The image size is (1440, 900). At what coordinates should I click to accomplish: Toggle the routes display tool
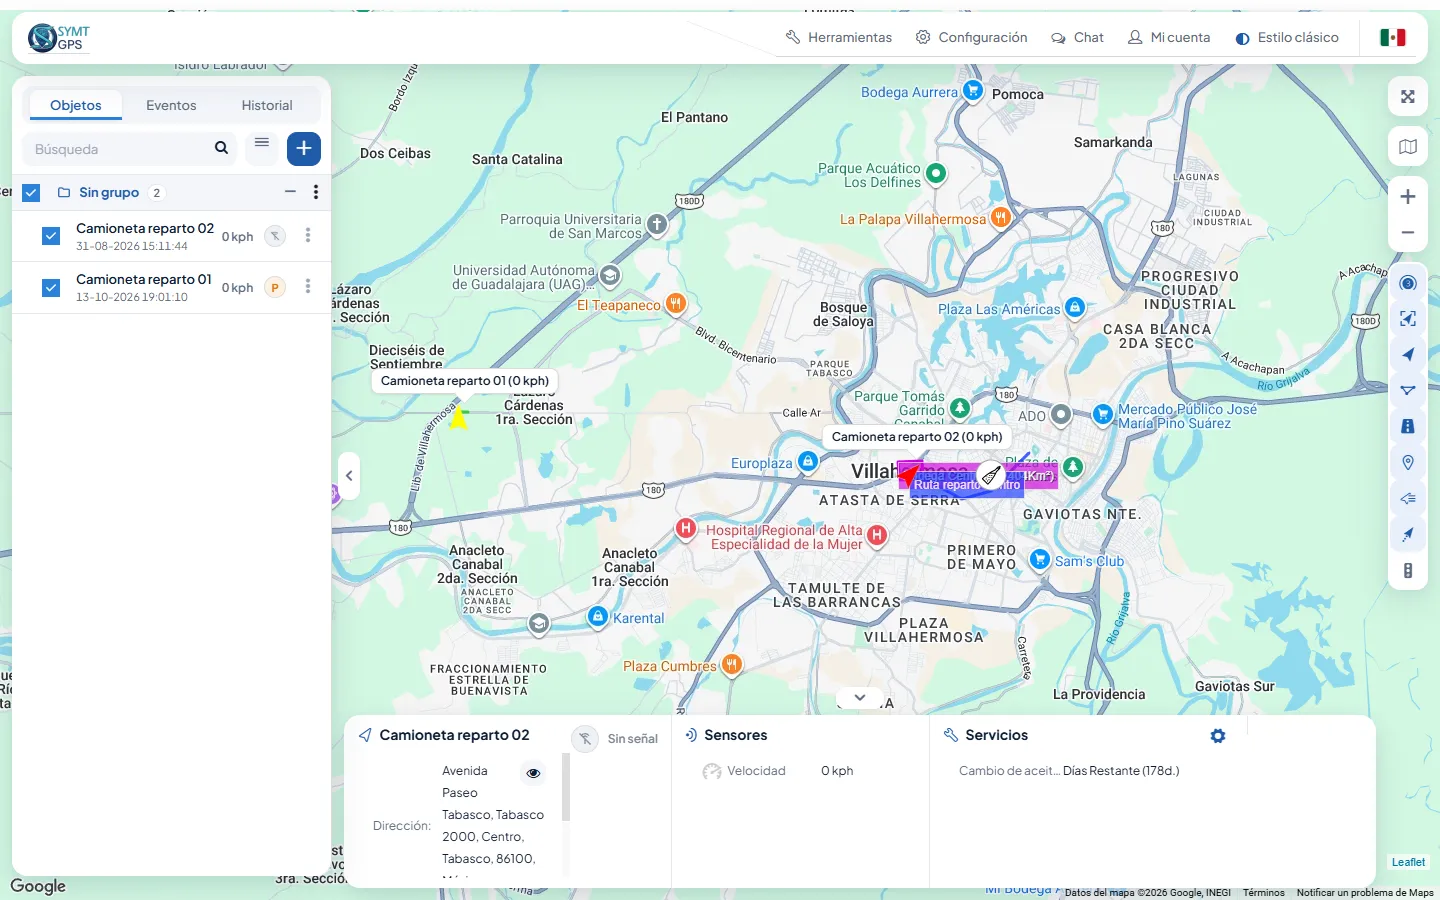(x=1408, y=390)
